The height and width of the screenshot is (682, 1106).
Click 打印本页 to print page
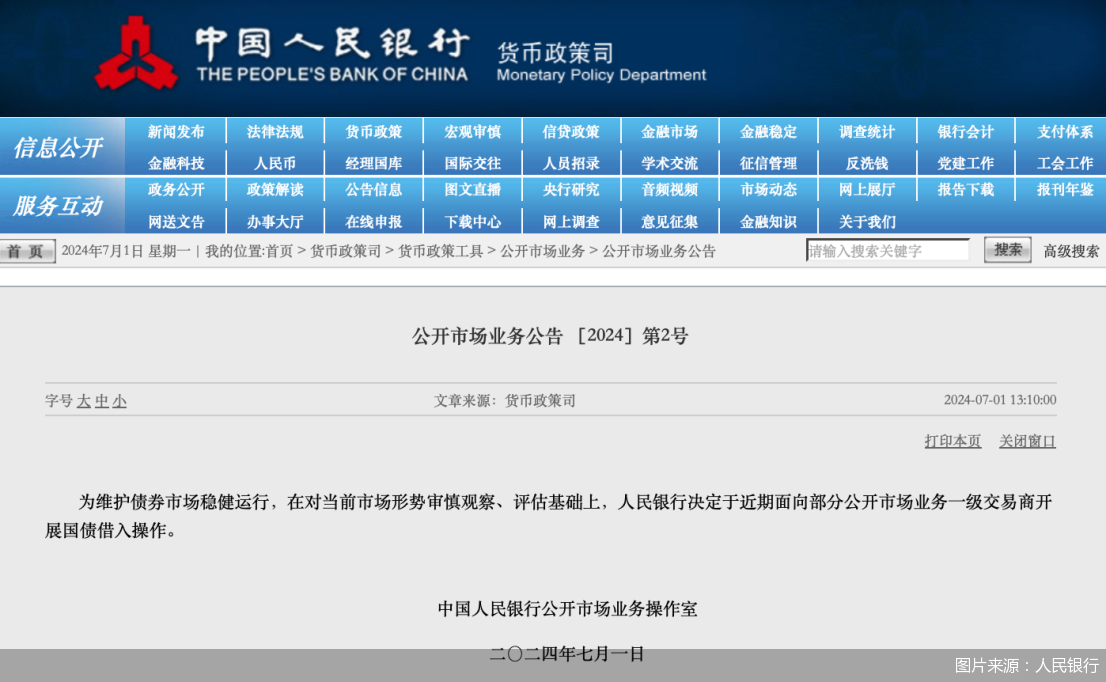coord(952,441)
